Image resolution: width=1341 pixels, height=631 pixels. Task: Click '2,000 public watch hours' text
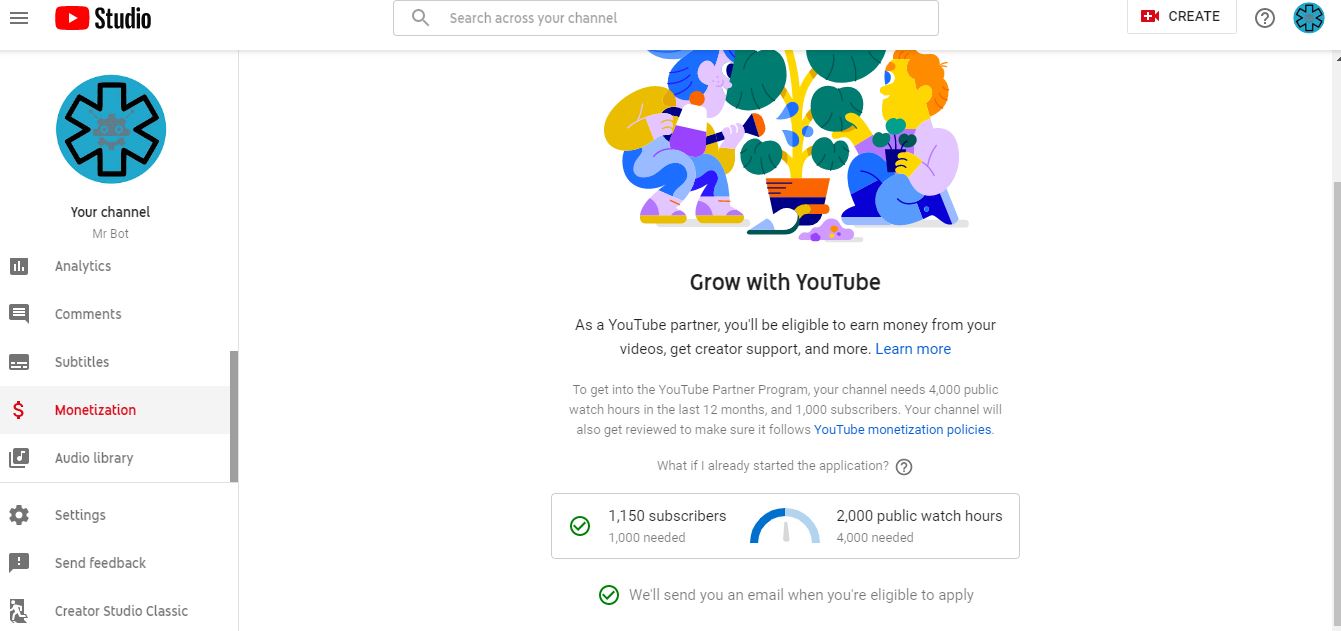coord(919,516)
